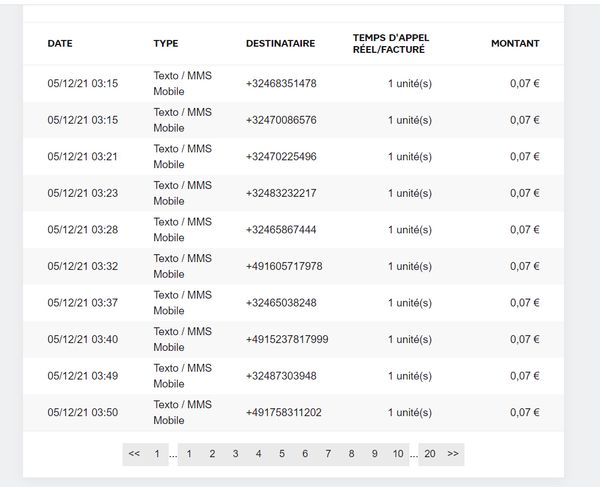Go to page 9
The width and height of the screenshot is (600, 487).
coord(374,454)
